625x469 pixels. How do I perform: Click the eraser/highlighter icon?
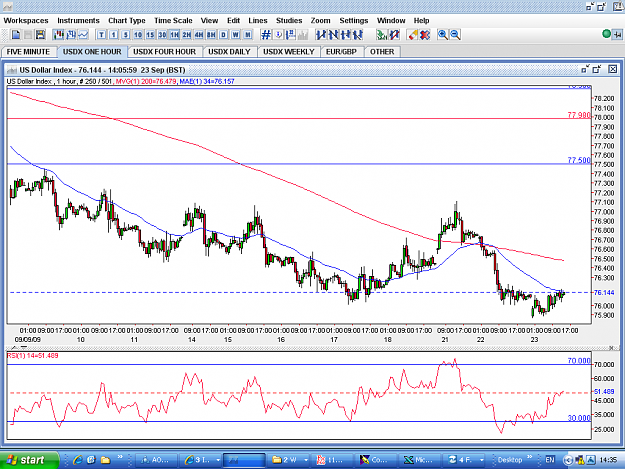pos(413,35)
